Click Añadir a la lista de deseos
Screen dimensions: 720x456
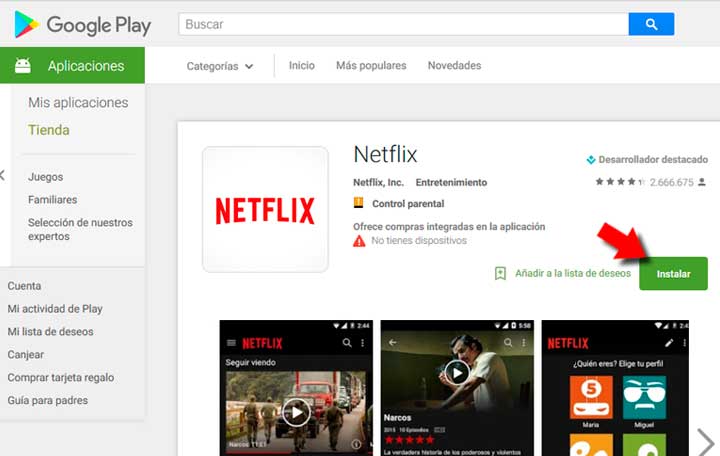click(x=573, y=273)
